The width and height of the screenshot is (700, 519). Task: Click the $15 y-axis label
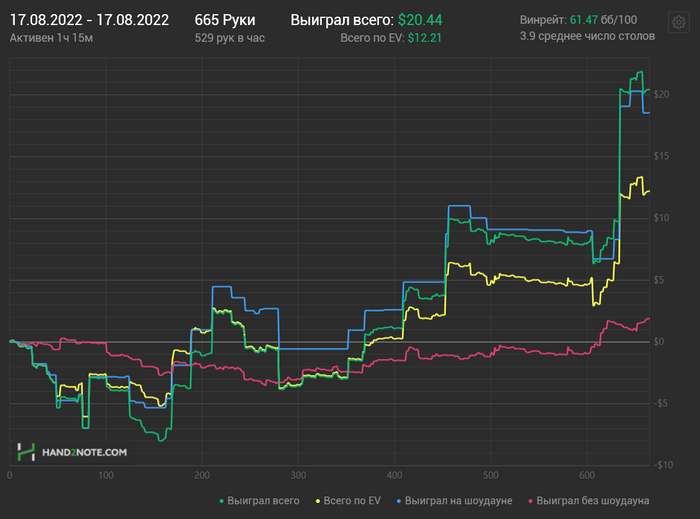(661, 156)
